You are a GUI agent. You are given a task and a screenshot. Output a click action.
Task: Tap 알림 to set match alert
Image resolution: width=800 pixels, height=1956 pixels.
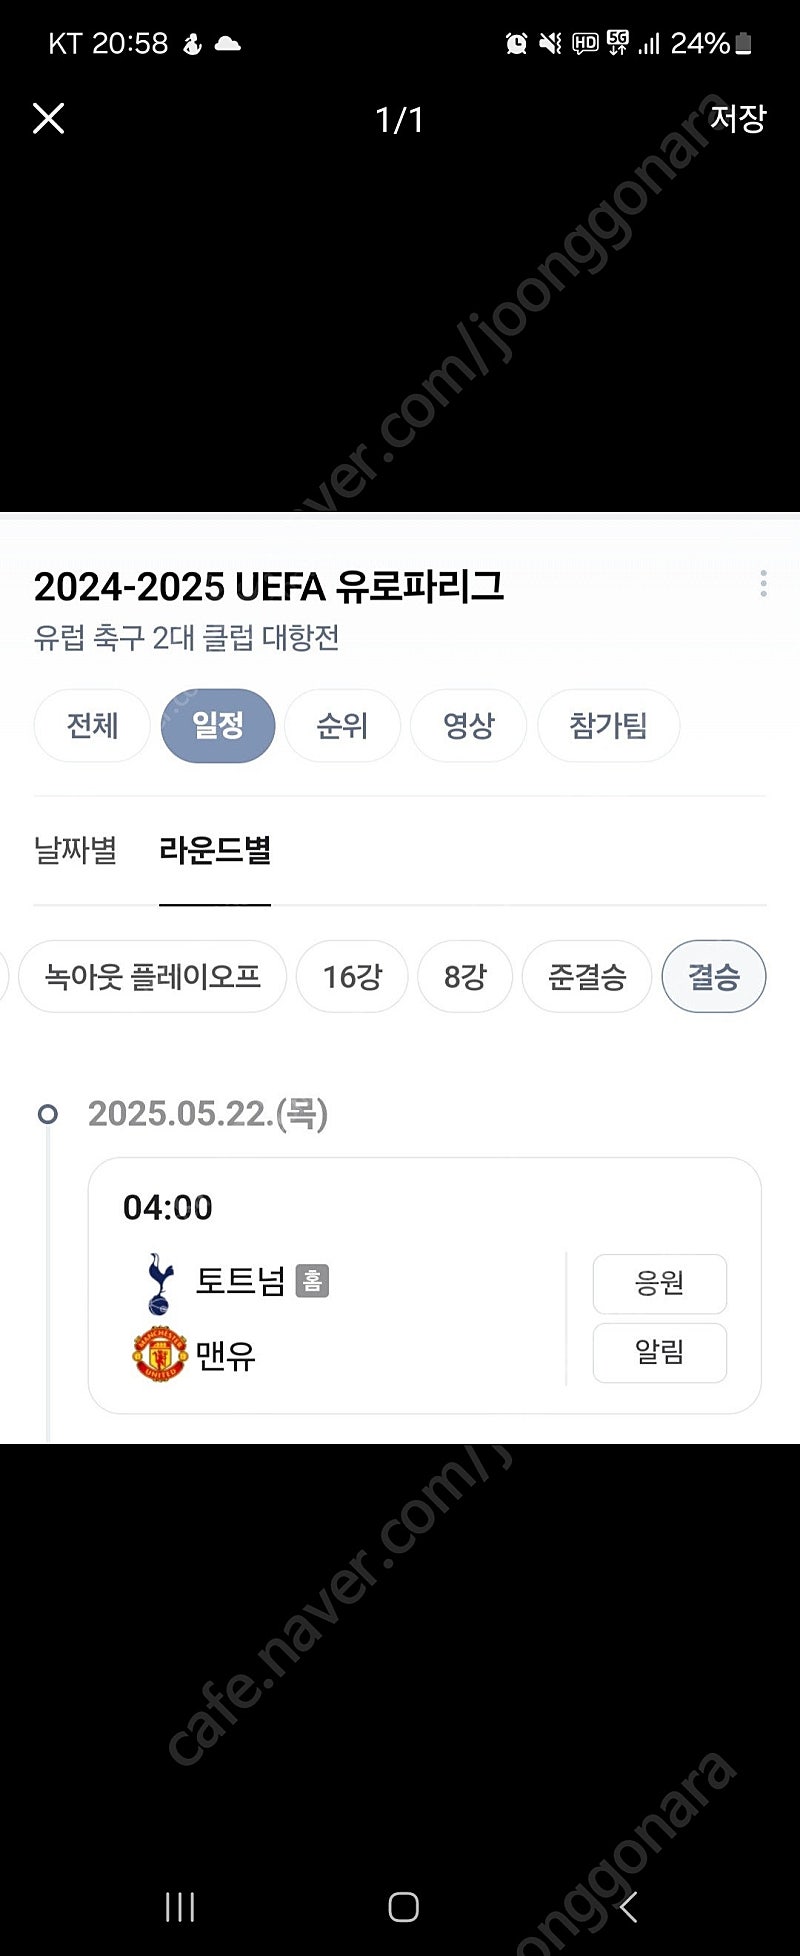pos(660,1353)
